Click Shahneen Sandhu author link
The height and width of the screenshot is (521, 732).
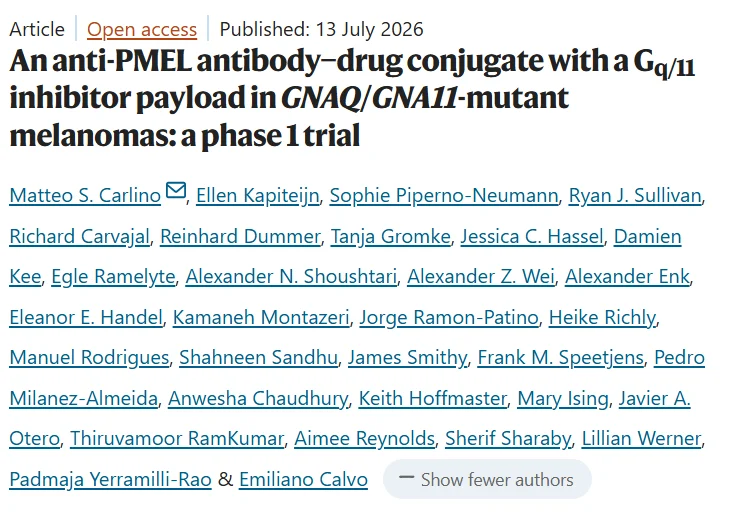click(259, 358)
